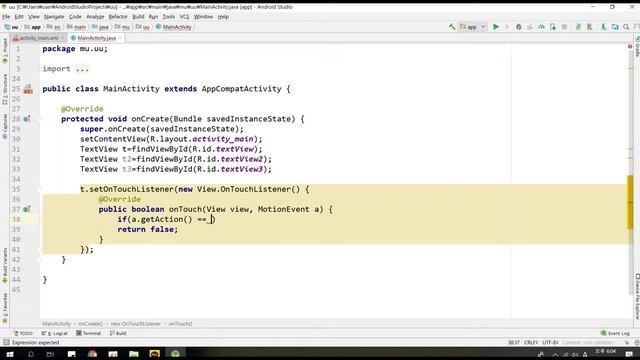Click the java breadcrumb in navigation bar
This screenshot has width=640, height=360.
(100, 27)
